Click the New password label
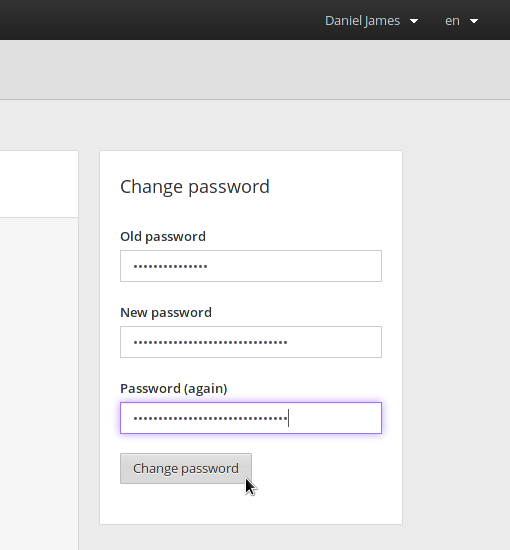Screen dimensions: 510x550 (x=166, y=313)
